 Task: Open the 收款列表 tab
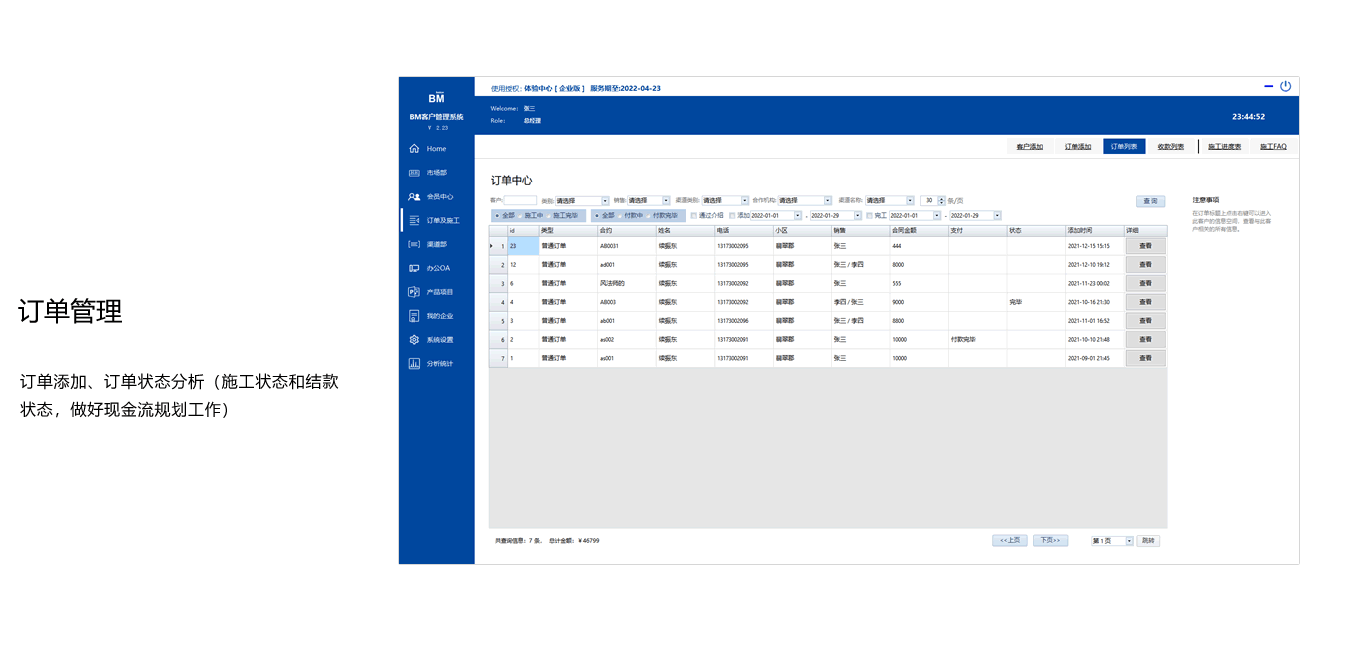click(1170, 147)
